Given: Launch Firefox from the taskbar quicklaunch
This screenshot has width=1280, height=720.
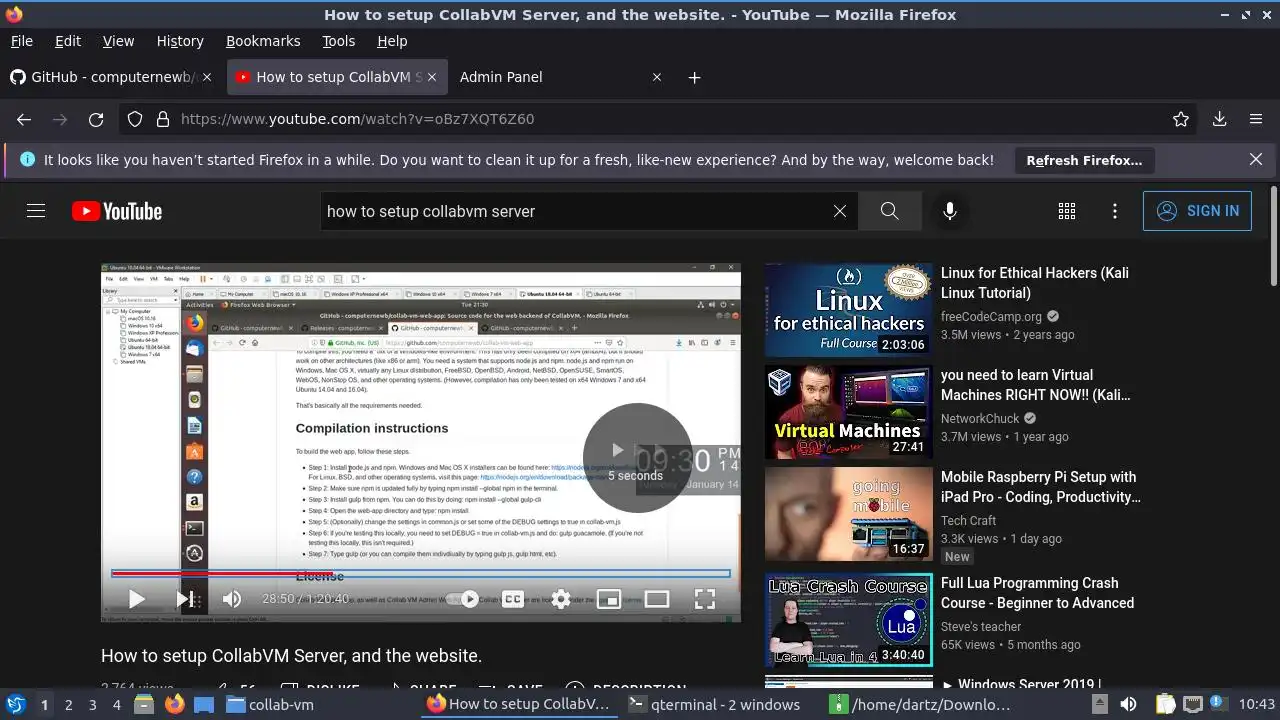Looking at the screenshot, I should click(x=174, y=705).
